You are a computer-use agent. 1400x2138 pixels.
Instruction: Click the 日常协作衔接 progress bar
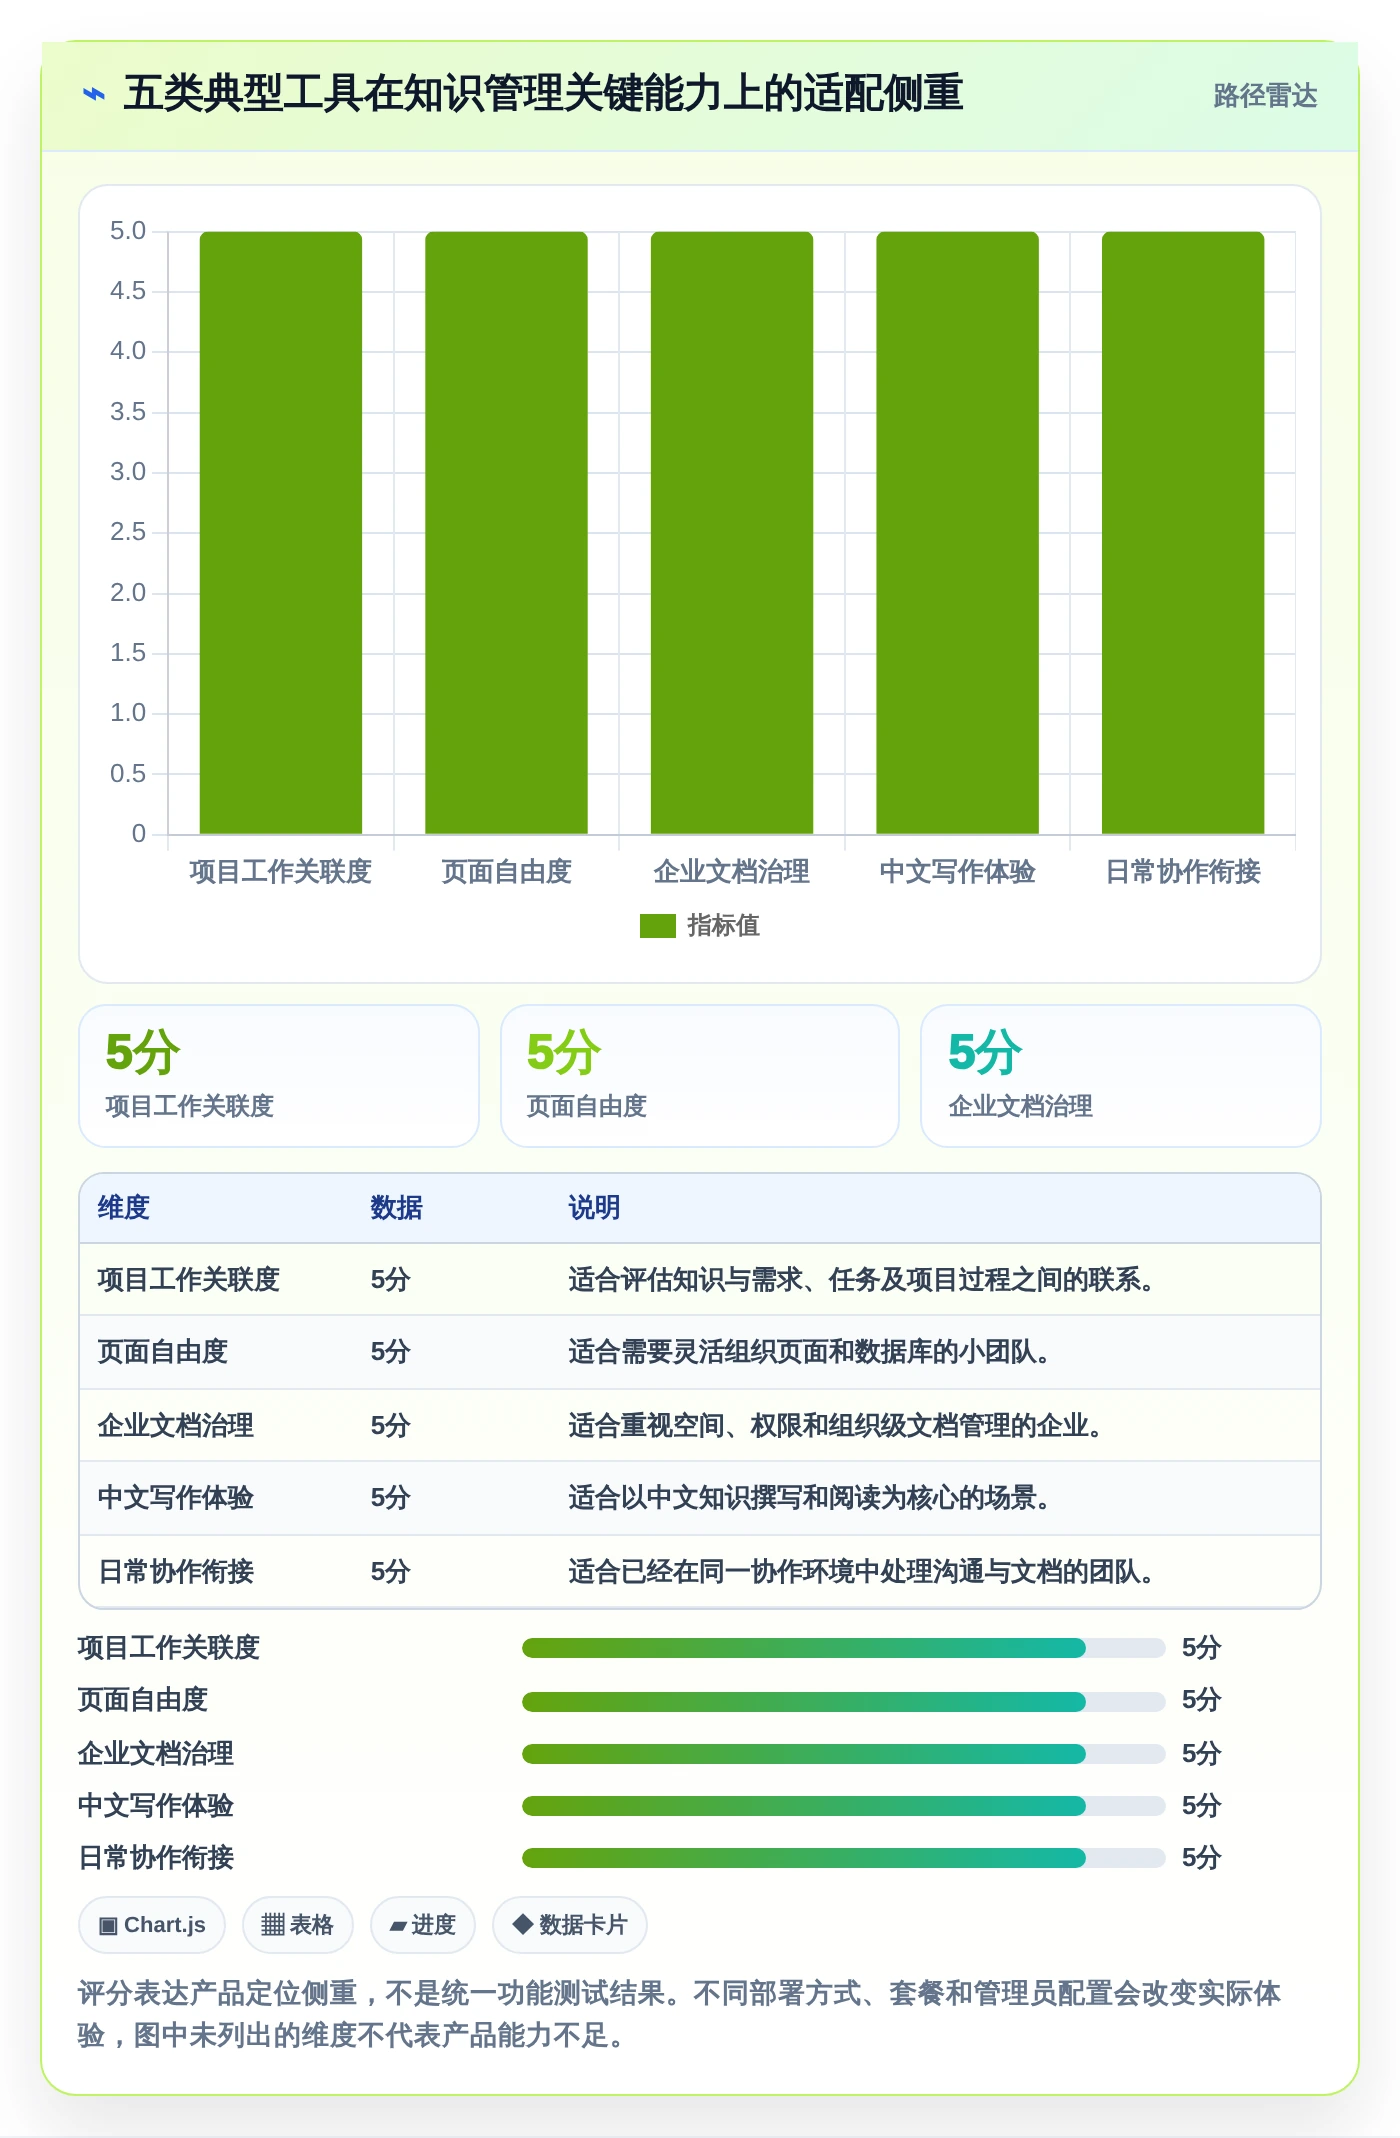(843, 1858)
